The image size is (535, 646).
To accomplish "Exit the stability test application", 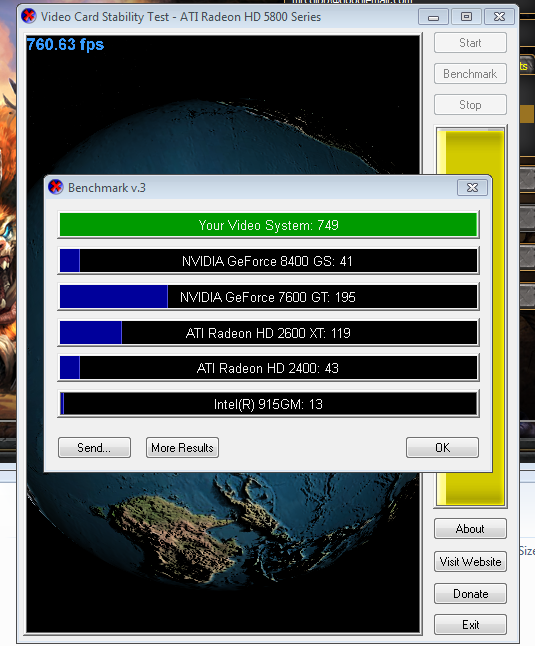I will [x=470, y=625].
